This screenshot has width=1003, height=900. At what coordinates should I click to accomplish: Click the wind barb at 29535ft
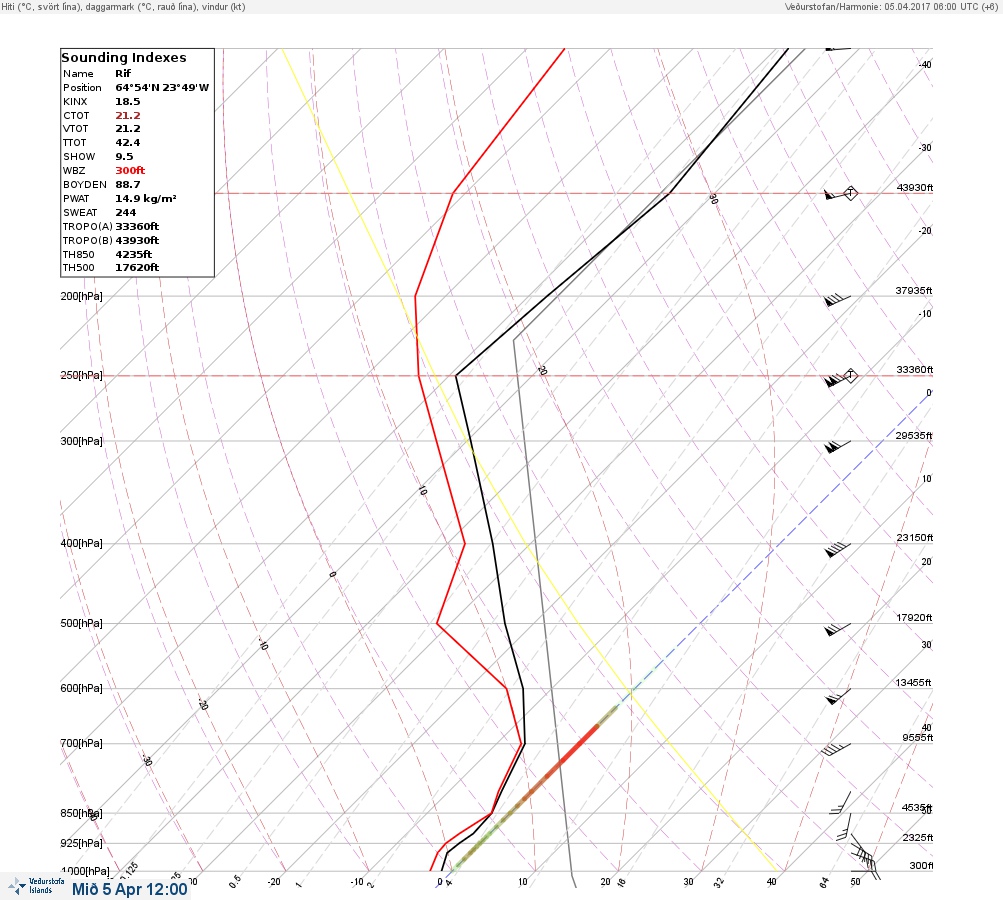click(837, 446)
